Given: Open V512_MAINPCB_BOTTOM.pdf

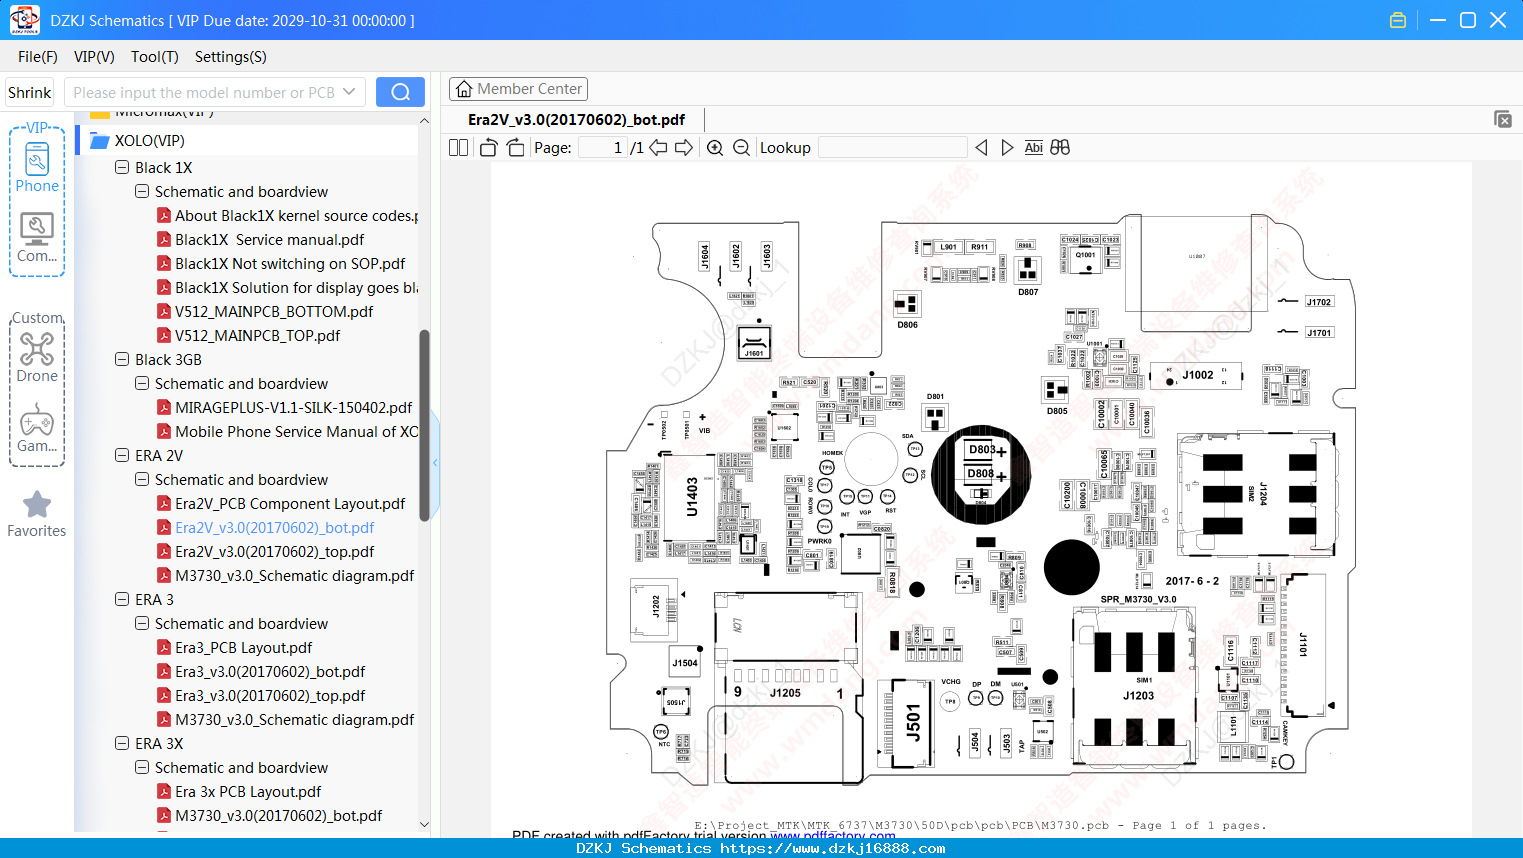Looking at the screenshot, I should [274, 312].
